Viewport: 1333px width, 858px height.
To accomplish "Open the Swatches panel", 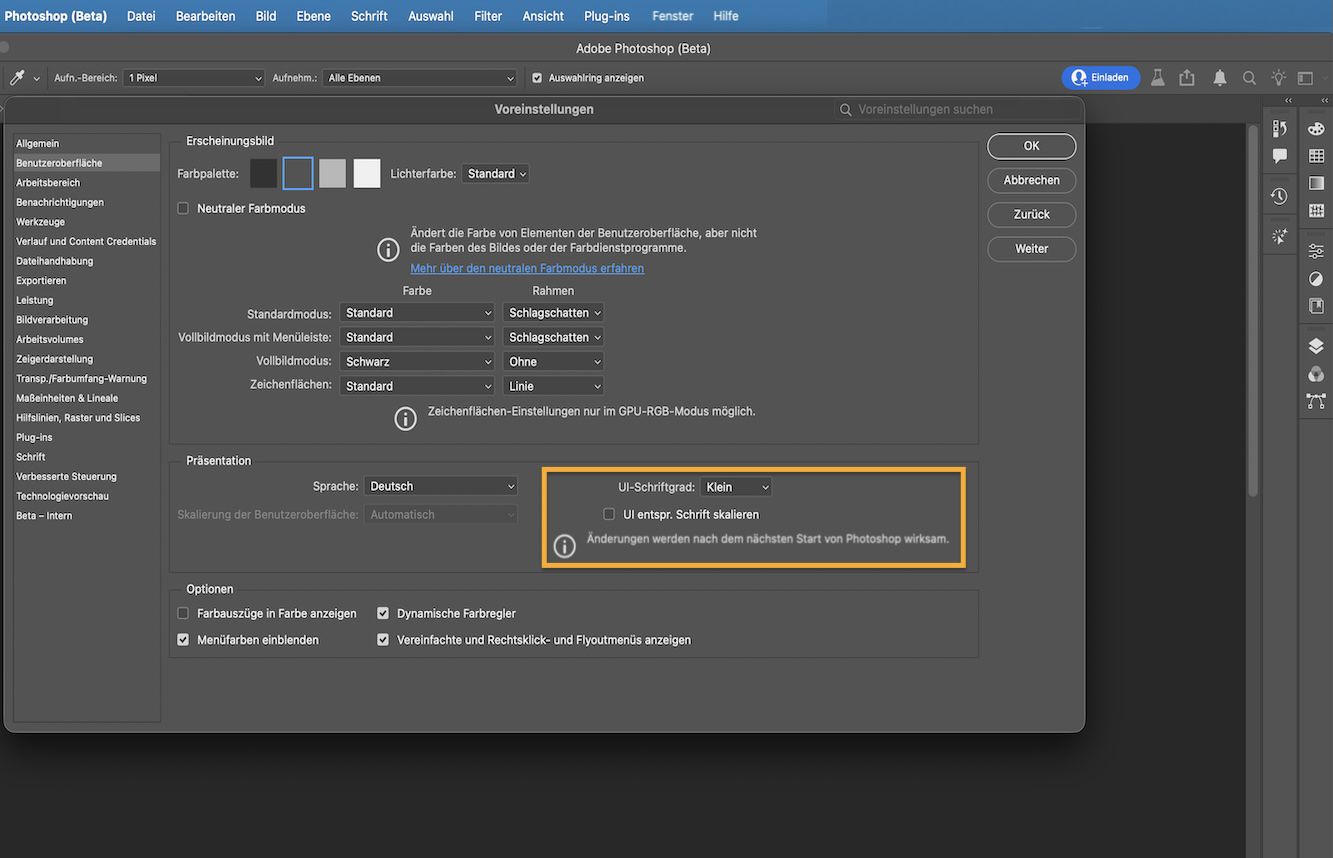I will click(1316, 156).
